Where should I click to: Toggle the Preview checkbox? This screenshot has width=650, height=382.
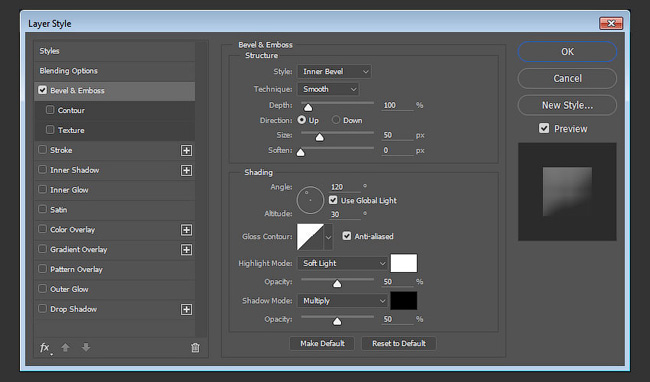[544, 128]
